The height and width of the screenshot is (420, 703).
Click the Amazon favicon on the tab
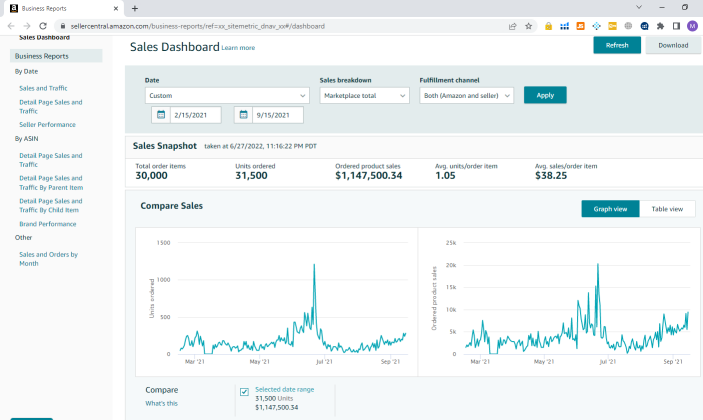click(14, 8)
